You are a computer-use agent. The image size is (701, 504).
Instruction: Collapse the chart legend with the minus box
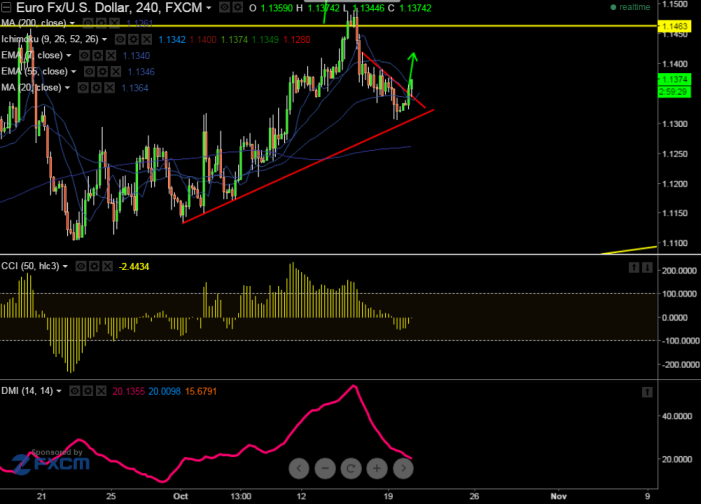pos(6,7)
